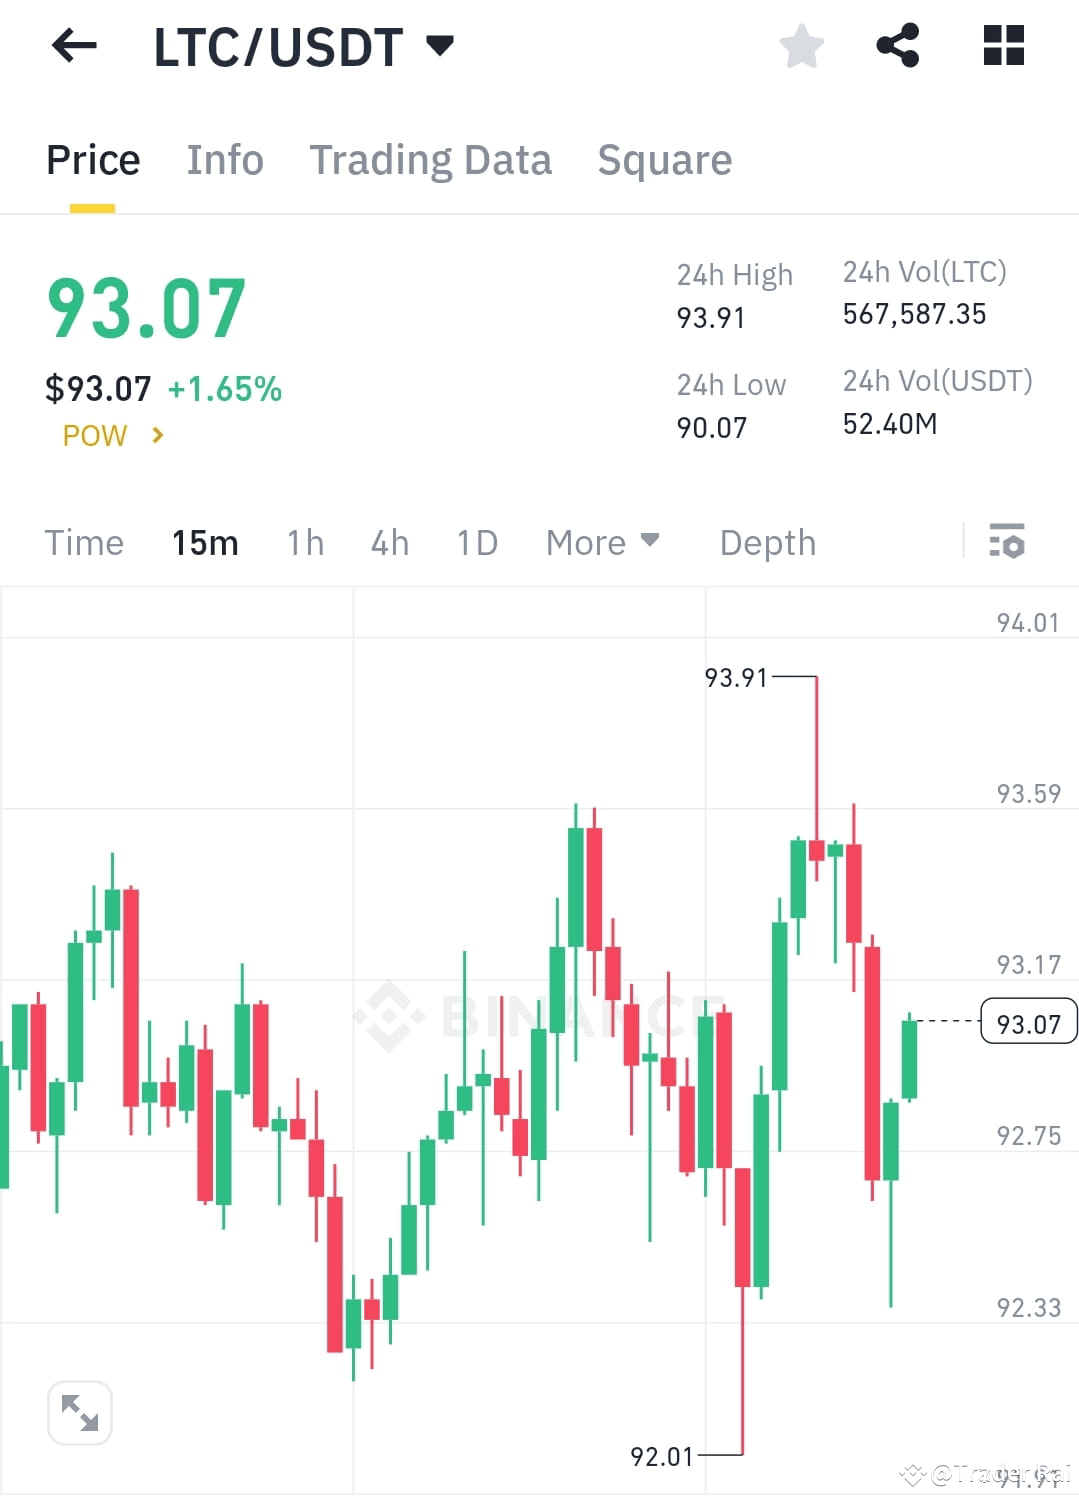Tap the 93.07 current price label
This screenshot has height=1496, width=1079.
(1028, 1021)
